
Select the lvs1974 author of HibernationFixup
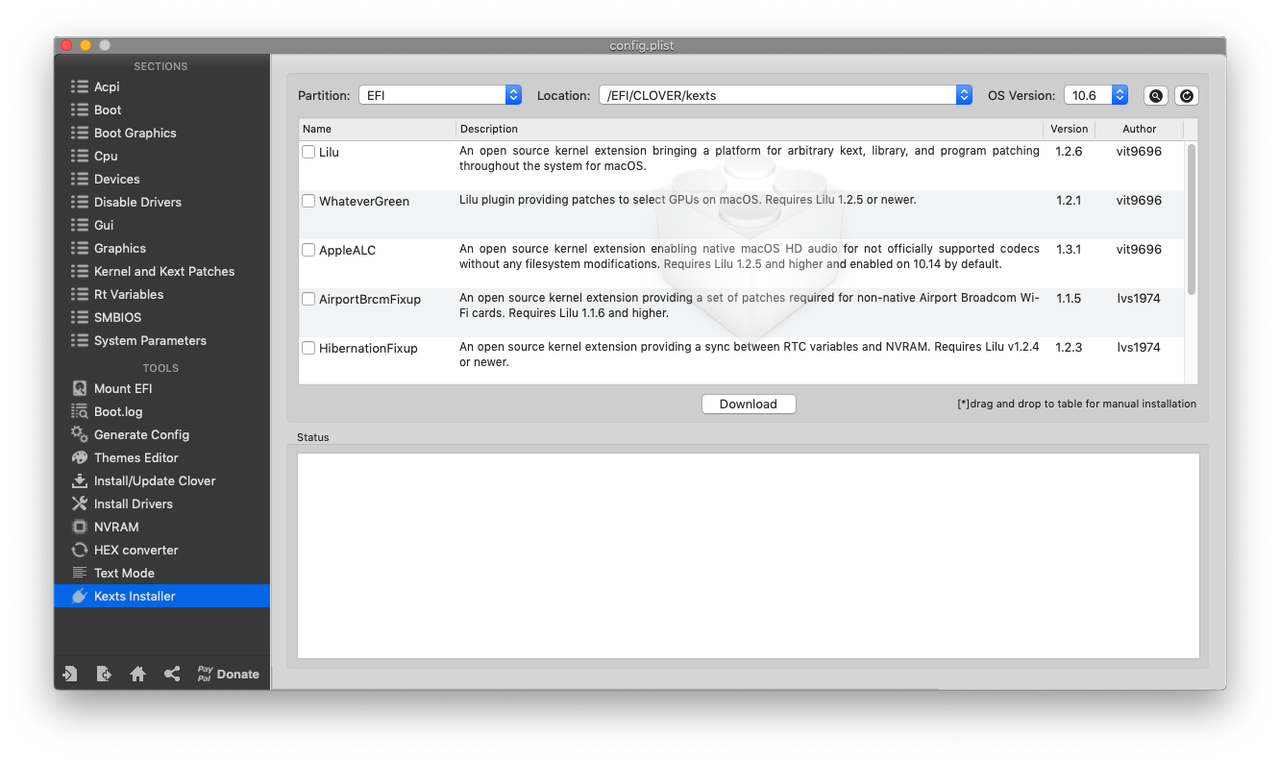coord(1139,348)
